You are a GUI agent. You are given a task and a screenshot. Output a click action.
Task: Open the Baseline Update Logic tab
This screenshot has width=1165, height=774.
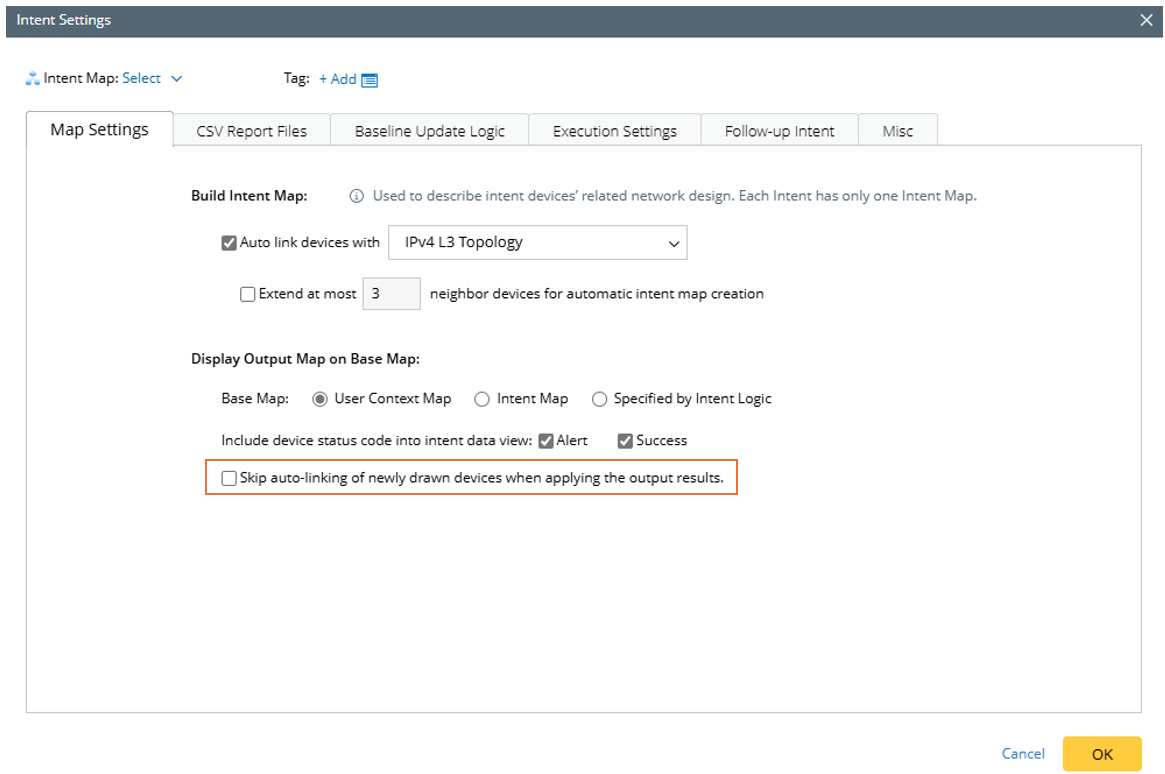(x=429, y=131)
